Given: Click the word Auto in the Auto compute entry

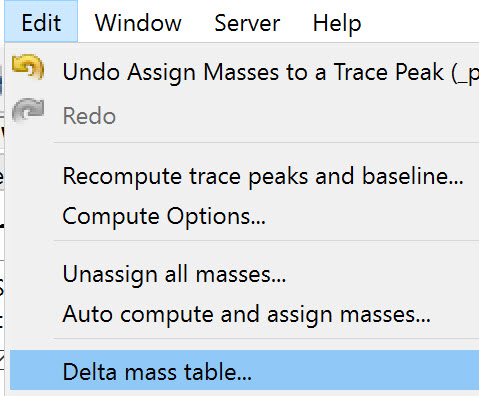Looking at the screenshot, I should point(87,314).
